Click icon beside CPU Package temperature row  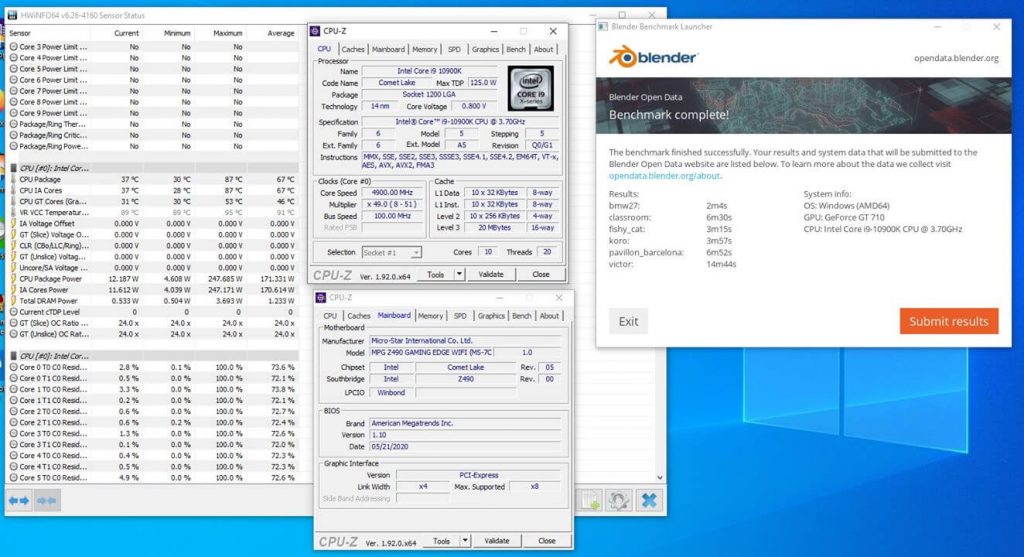point(14,179)
